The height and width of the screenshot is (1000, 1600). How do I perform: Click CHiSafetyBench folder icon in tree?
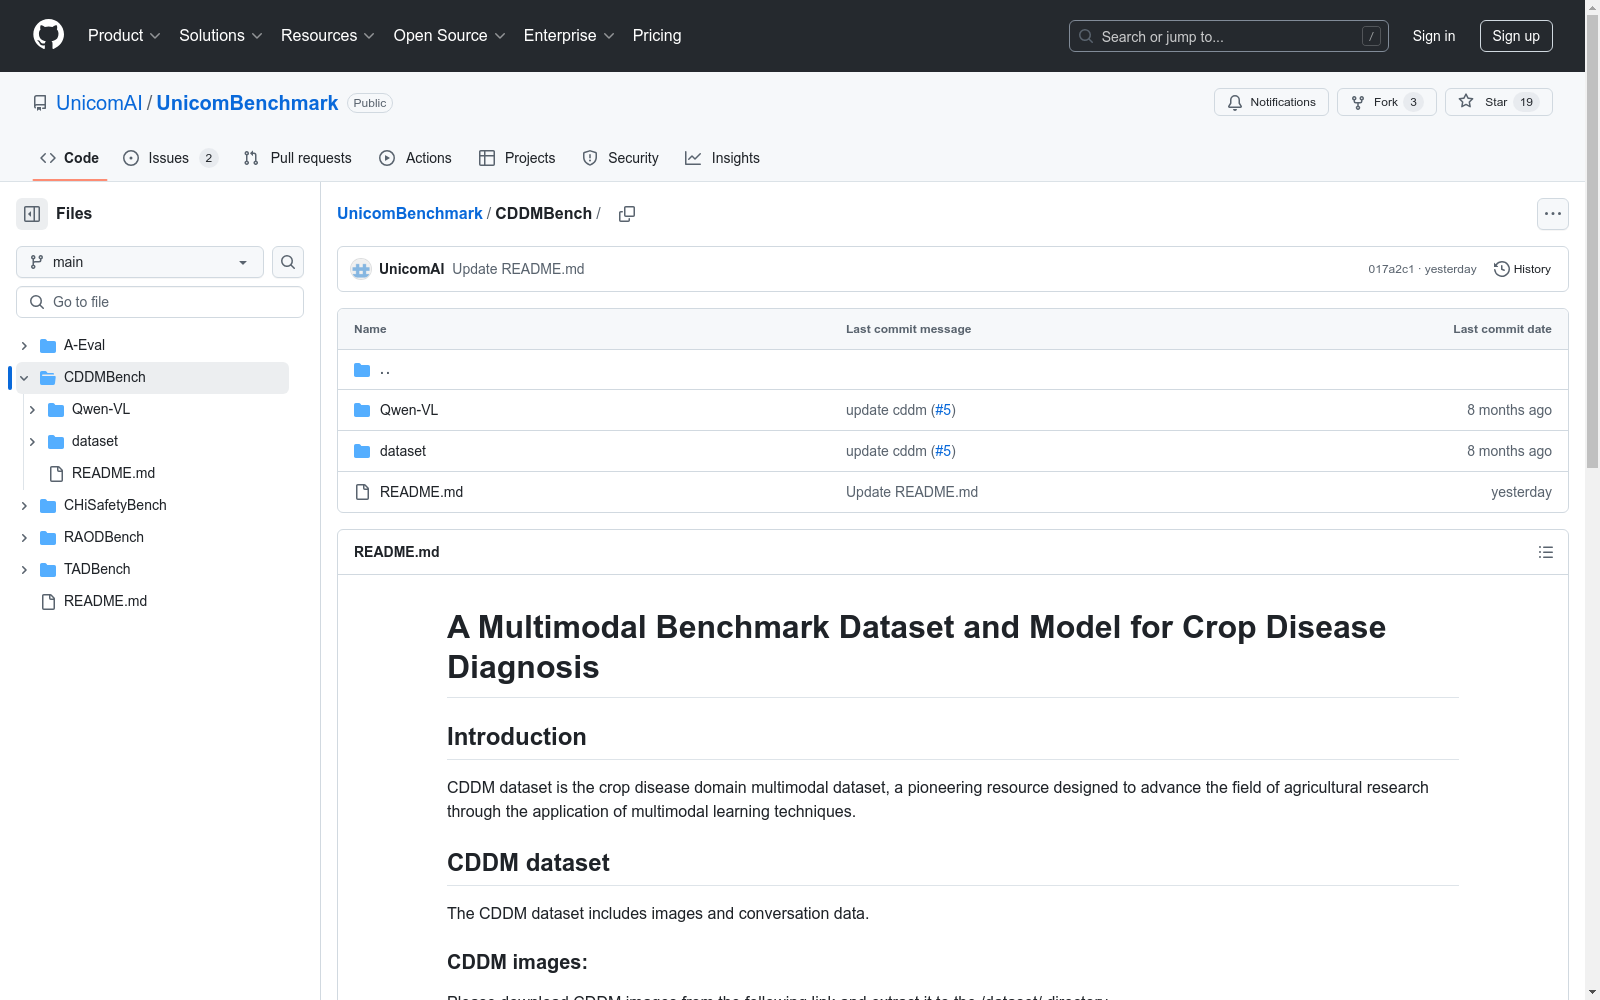pyautogui.click(x=48, y=506)
